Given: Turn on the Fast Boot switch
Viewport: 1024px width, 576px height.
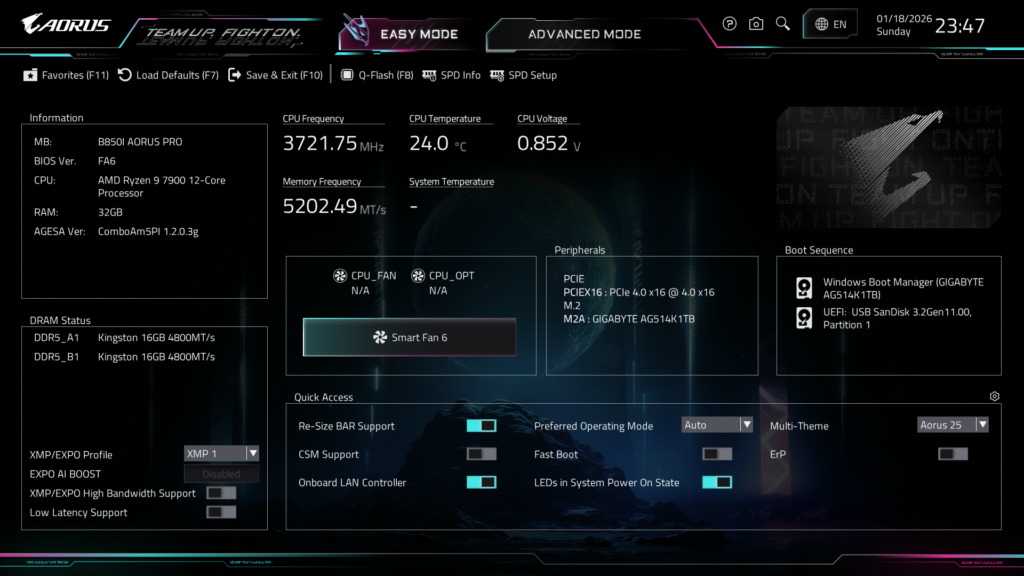Looking at the screenshot, I should coord(717,454).
